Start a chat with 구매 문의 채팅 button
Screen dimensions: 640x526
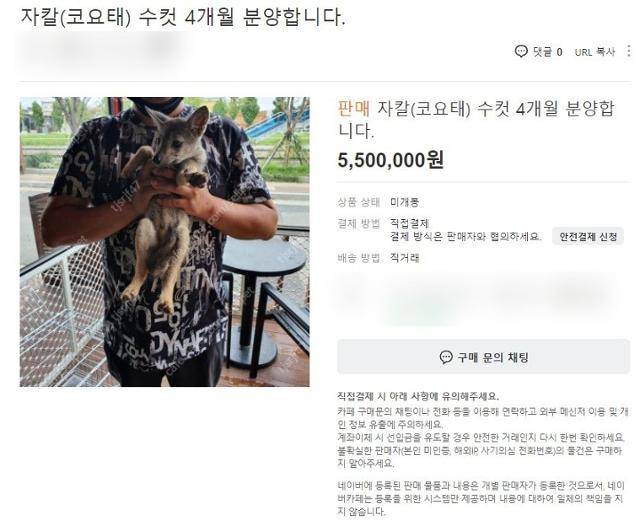pos(483,356)
